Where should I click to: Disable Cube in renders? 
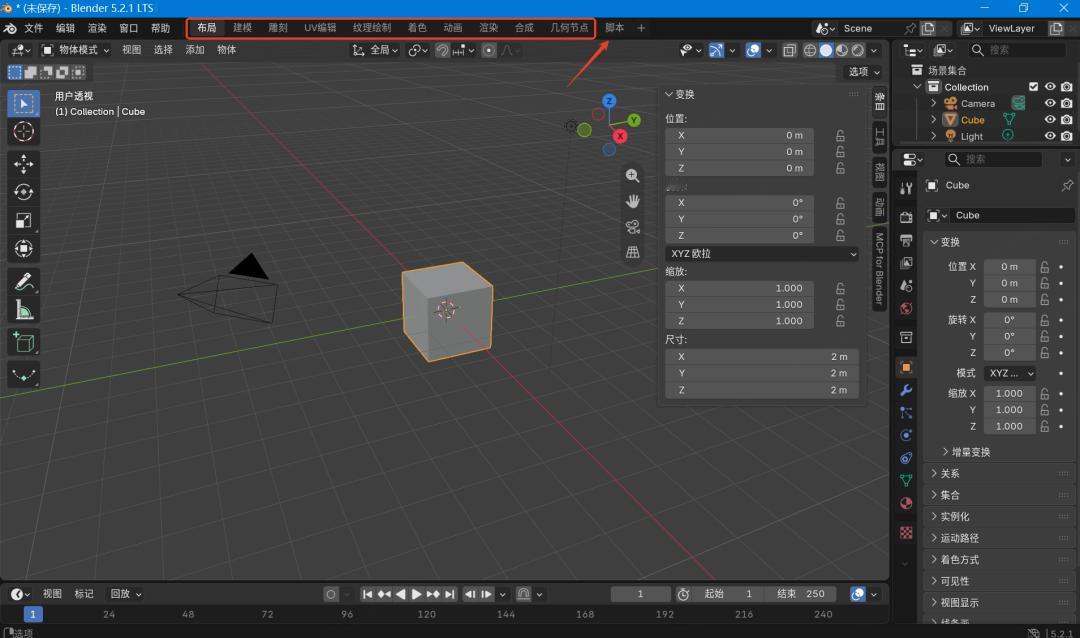pyautogui.click(x=1067, y=120)
